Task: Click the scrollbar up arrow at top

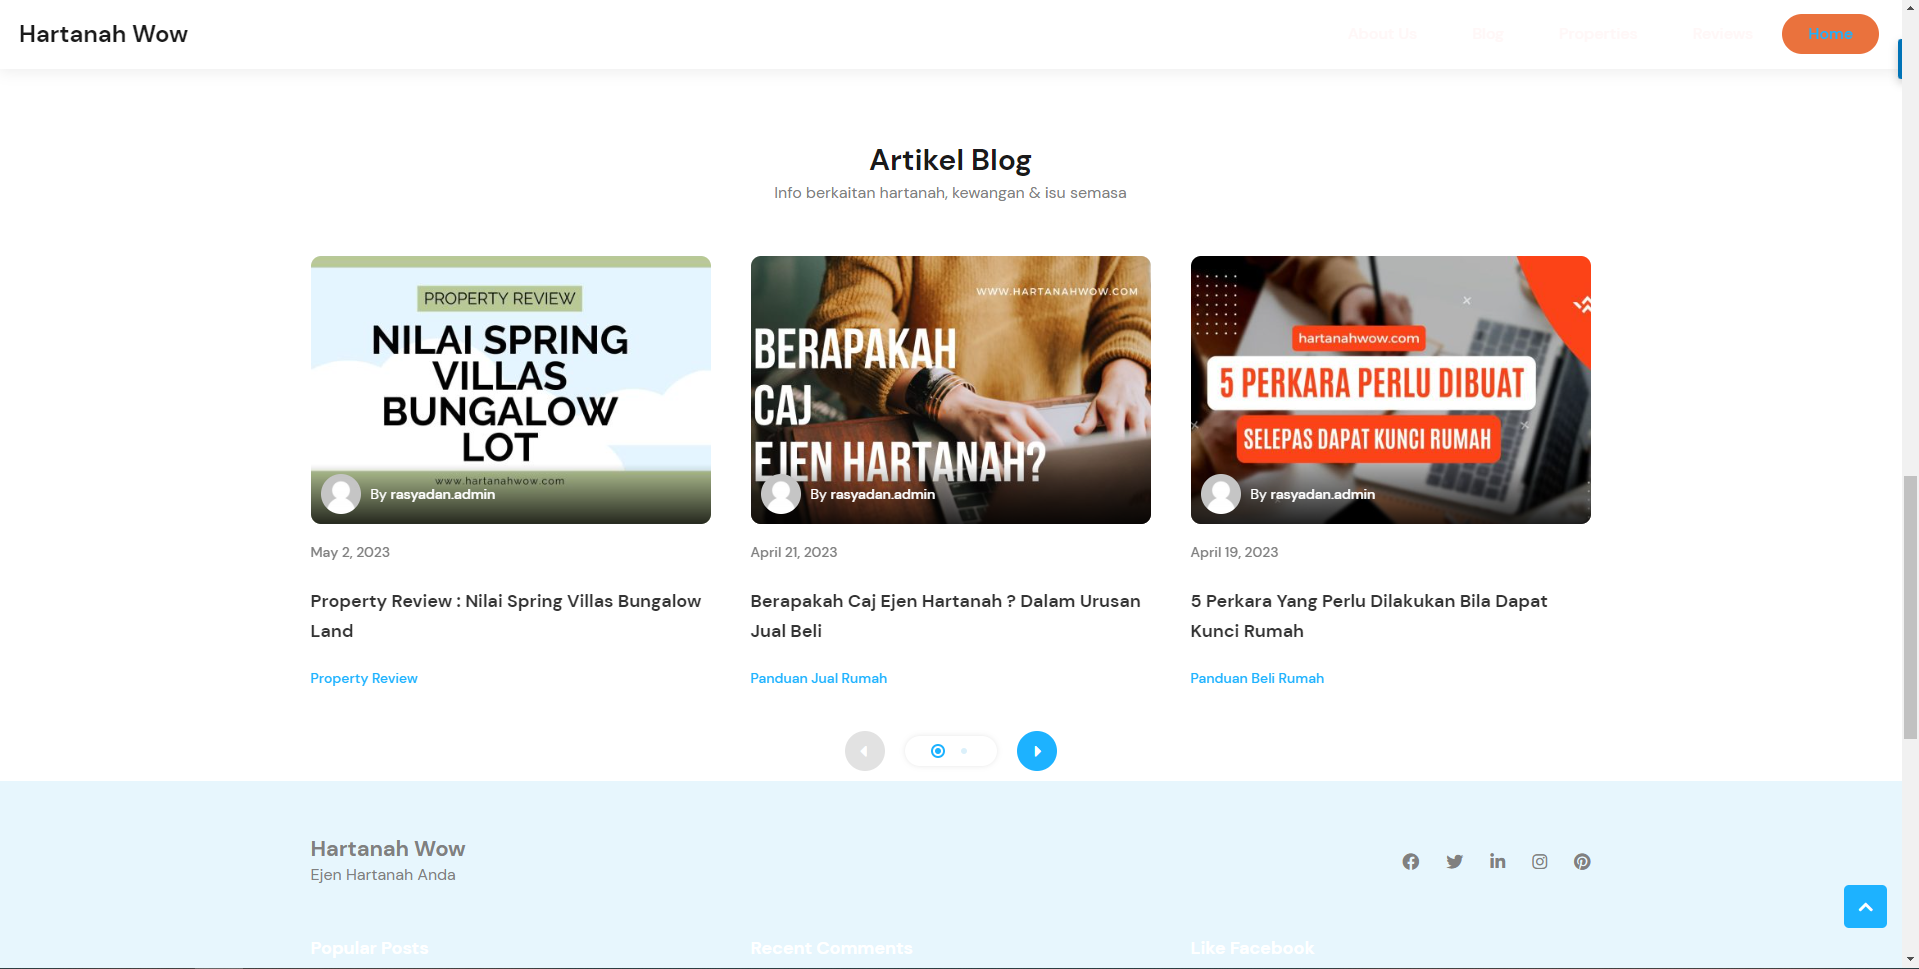Action: point(1910,8)
